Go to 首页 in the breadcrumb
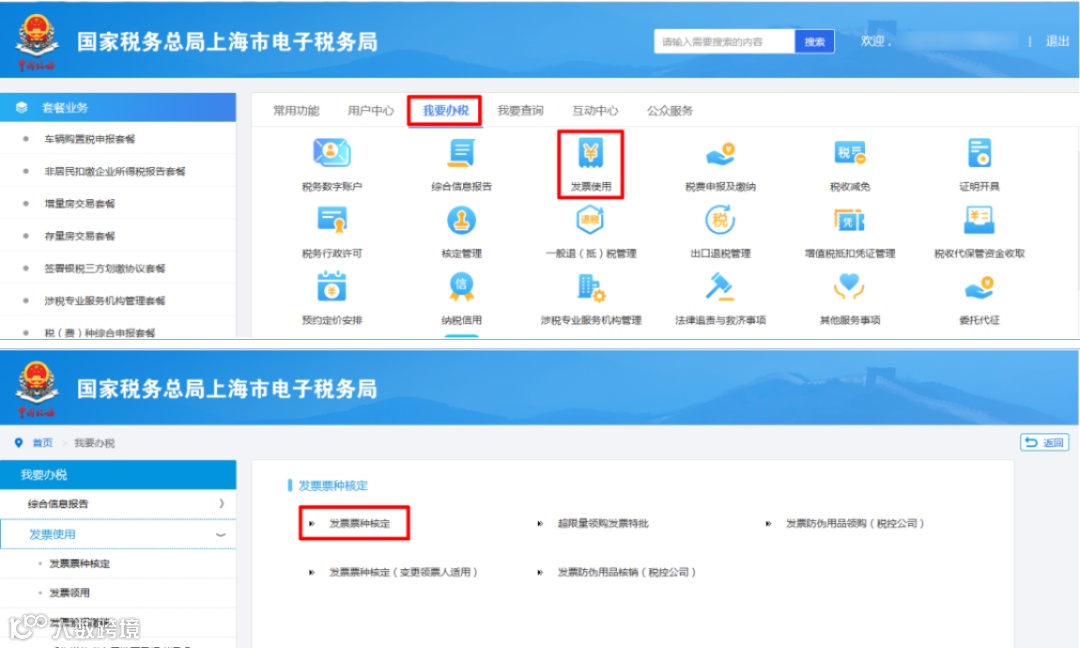The height and width of the screenshot is (648, 1080). pos(43,443)
